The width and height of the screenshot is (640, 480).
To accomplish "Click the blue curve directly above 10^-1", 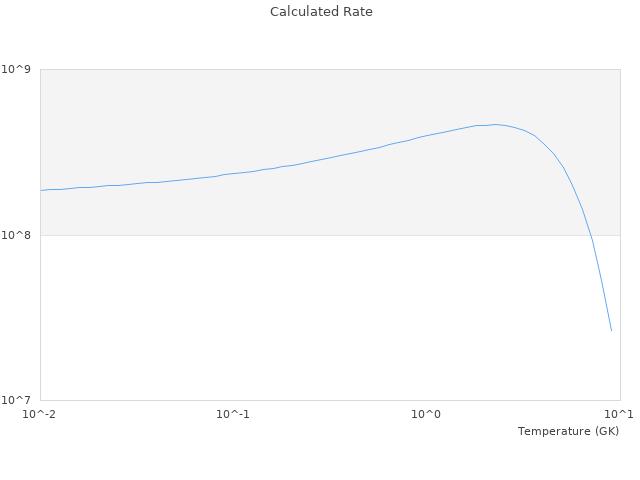I will [x=233, y=173].
